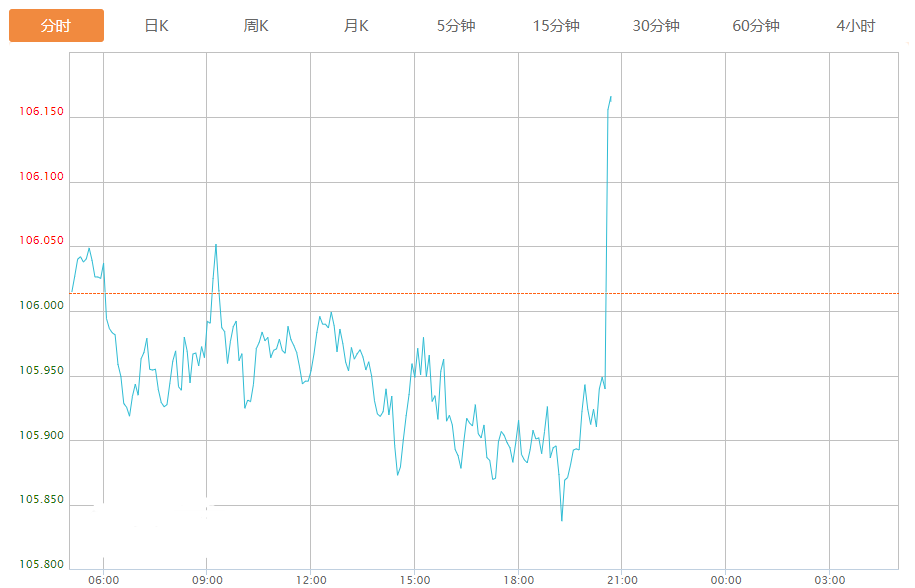
Task: Click the latest peak of the price line
Action: pyautogui.click(x=611, y=97)
